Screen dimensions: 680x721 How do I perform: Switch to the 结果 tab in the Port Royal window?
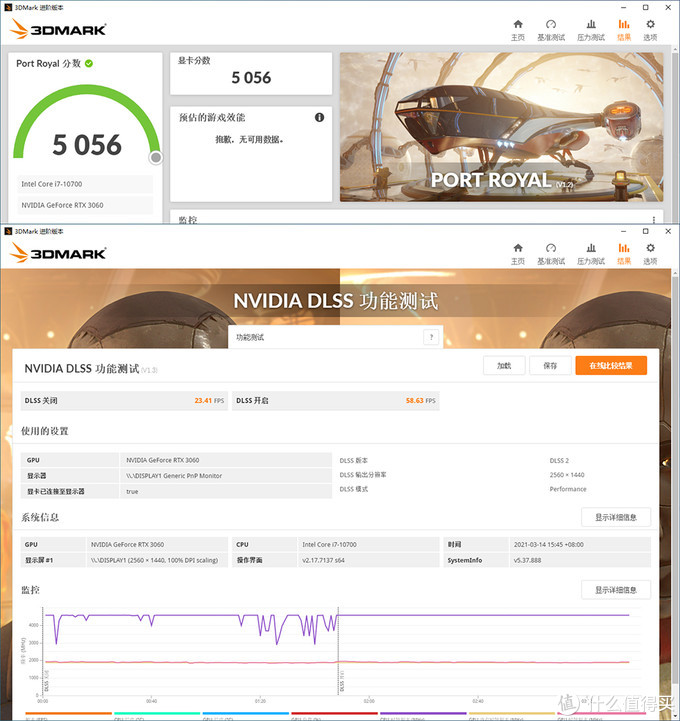[624, 29]
